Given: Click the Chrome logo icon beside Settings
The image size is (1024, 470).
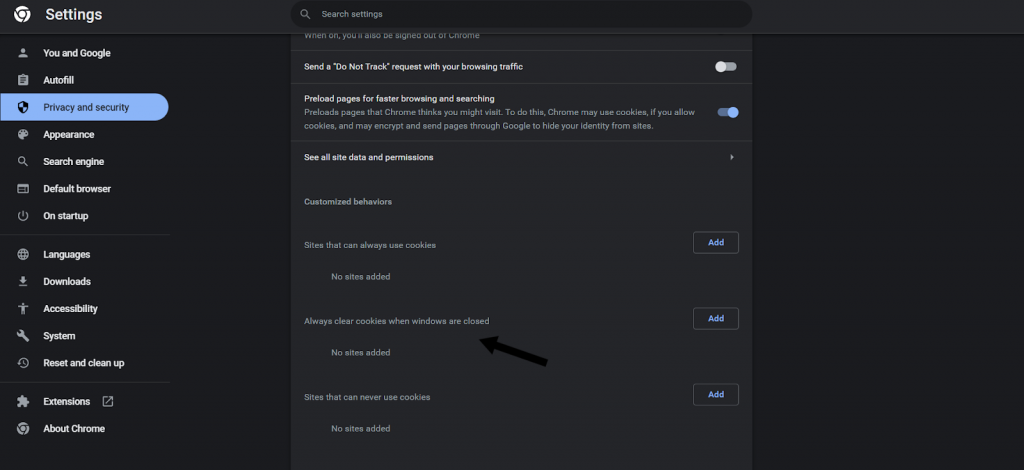Looking at the screenshot, I should [21, 15].
